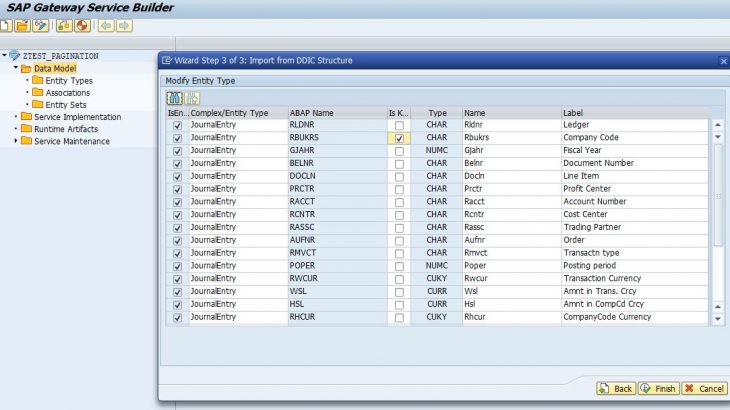The image size is (730, 410).
Task: Click the Back button
Action: (616, 389)
